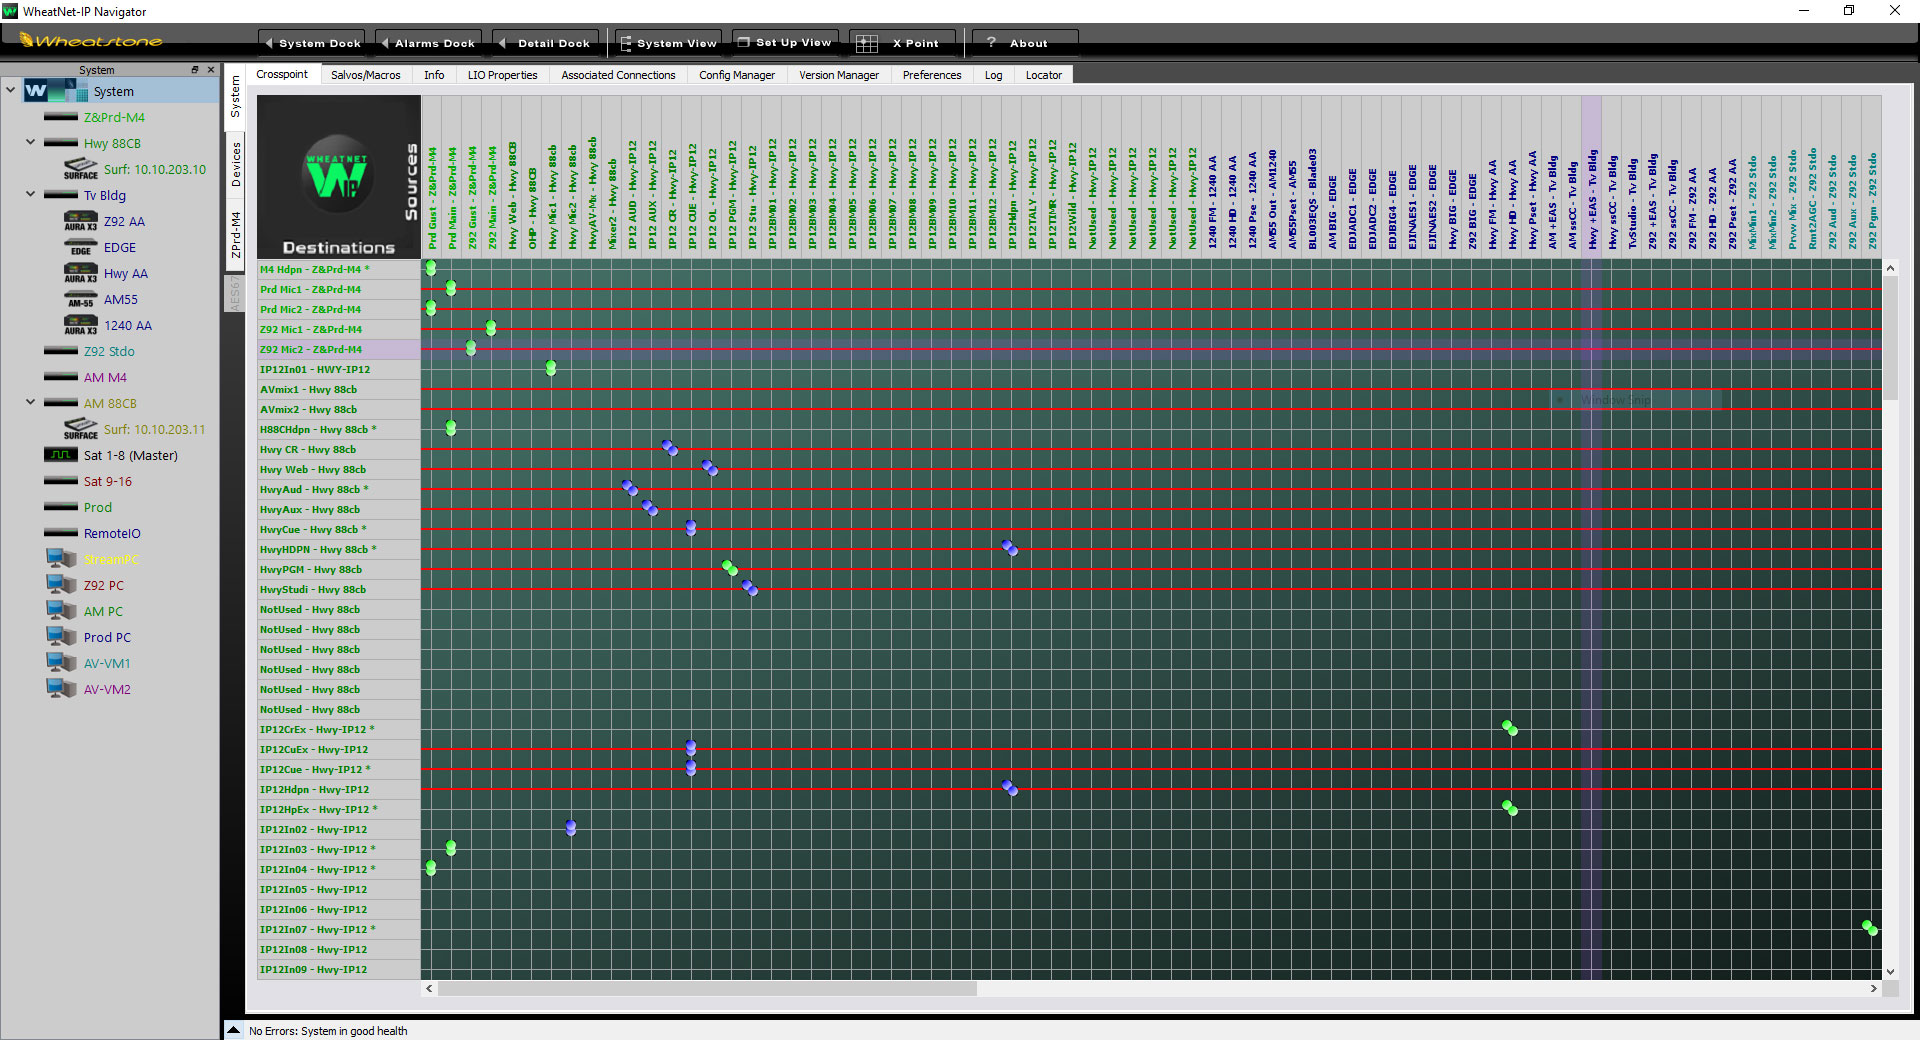The width and height of the screenshot is (1920, 1040).
Task: Click the Z&Prd-M4 blade device icon
Action: tap(61, 117)
